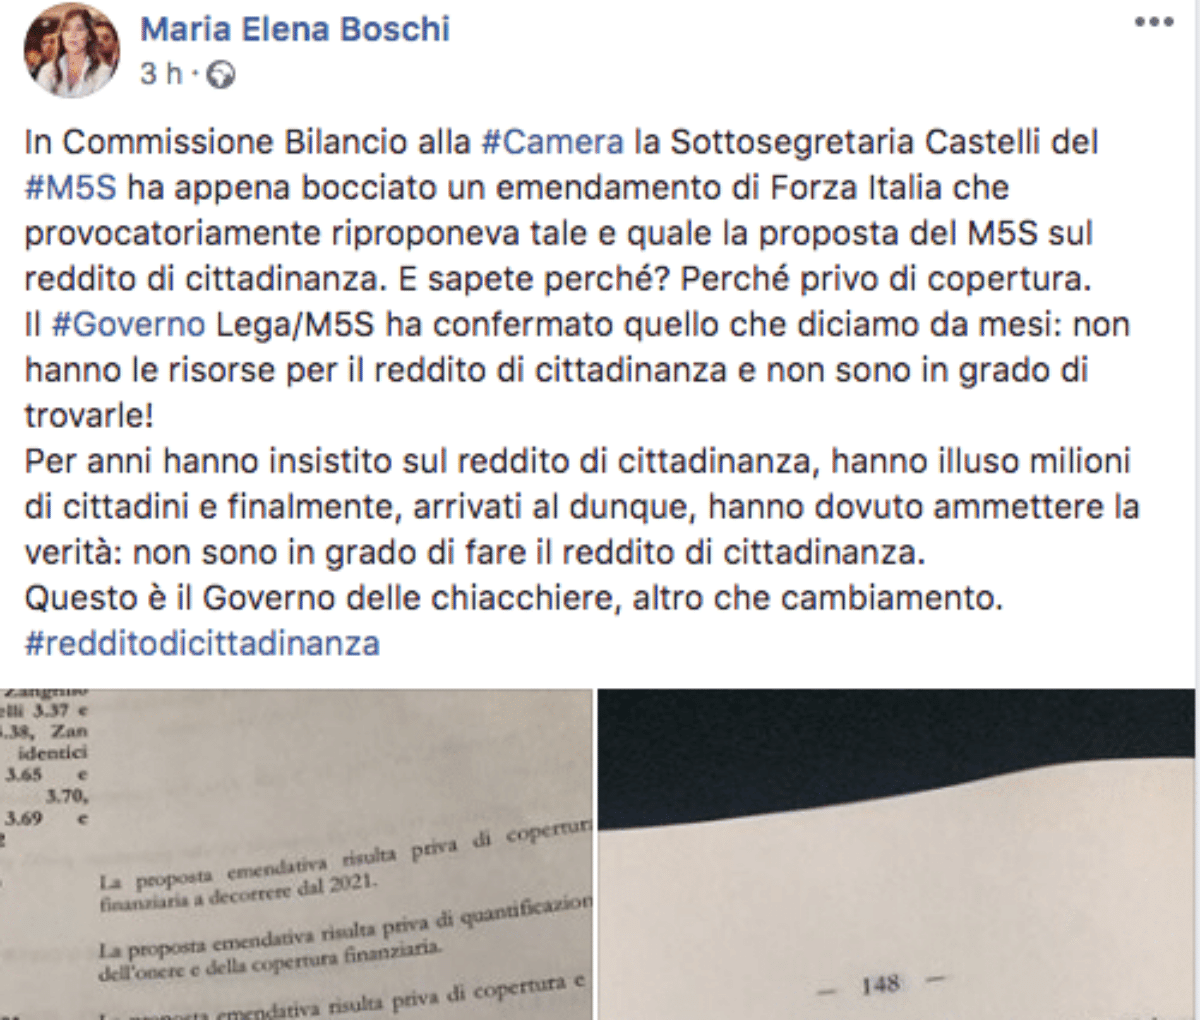Open the three-dot post options menu
Viewport: 1200px width, 1020px height.
click(1154, 23)
